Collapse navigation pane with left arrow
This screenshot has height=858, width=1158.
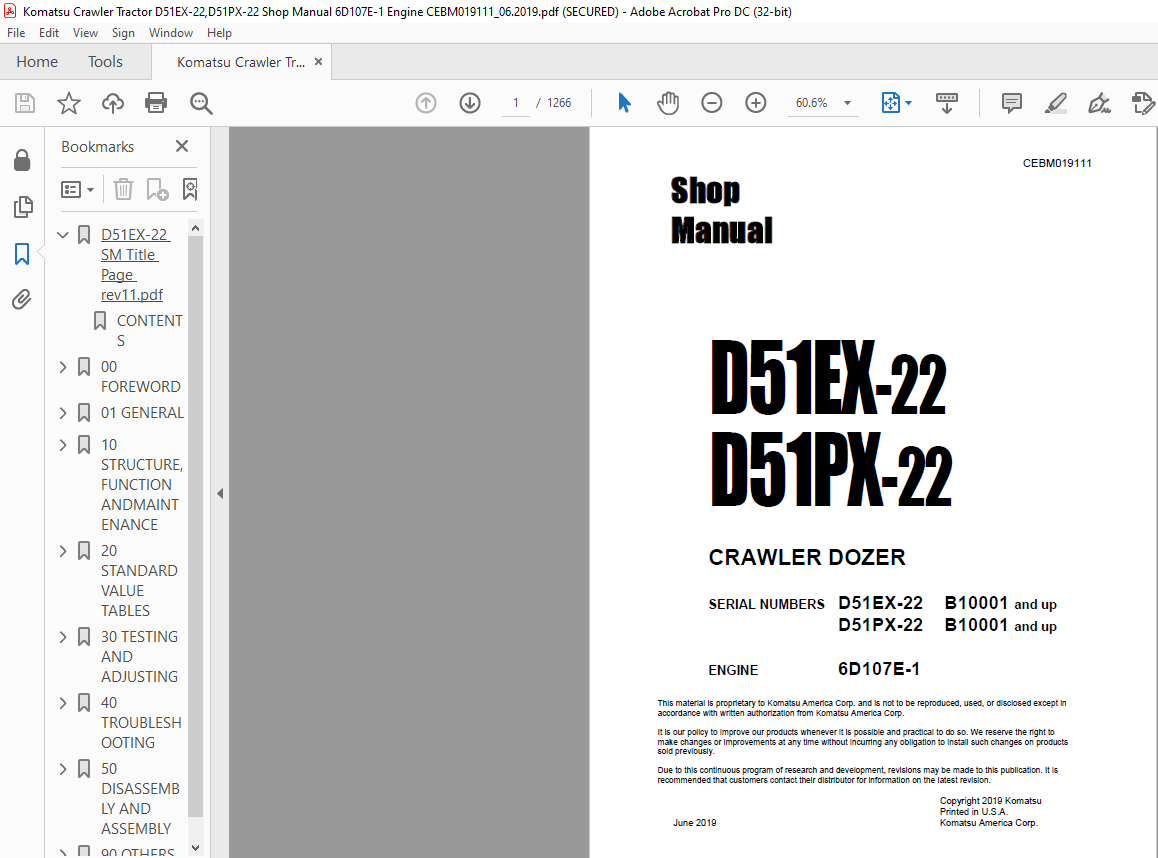[220, 493]
